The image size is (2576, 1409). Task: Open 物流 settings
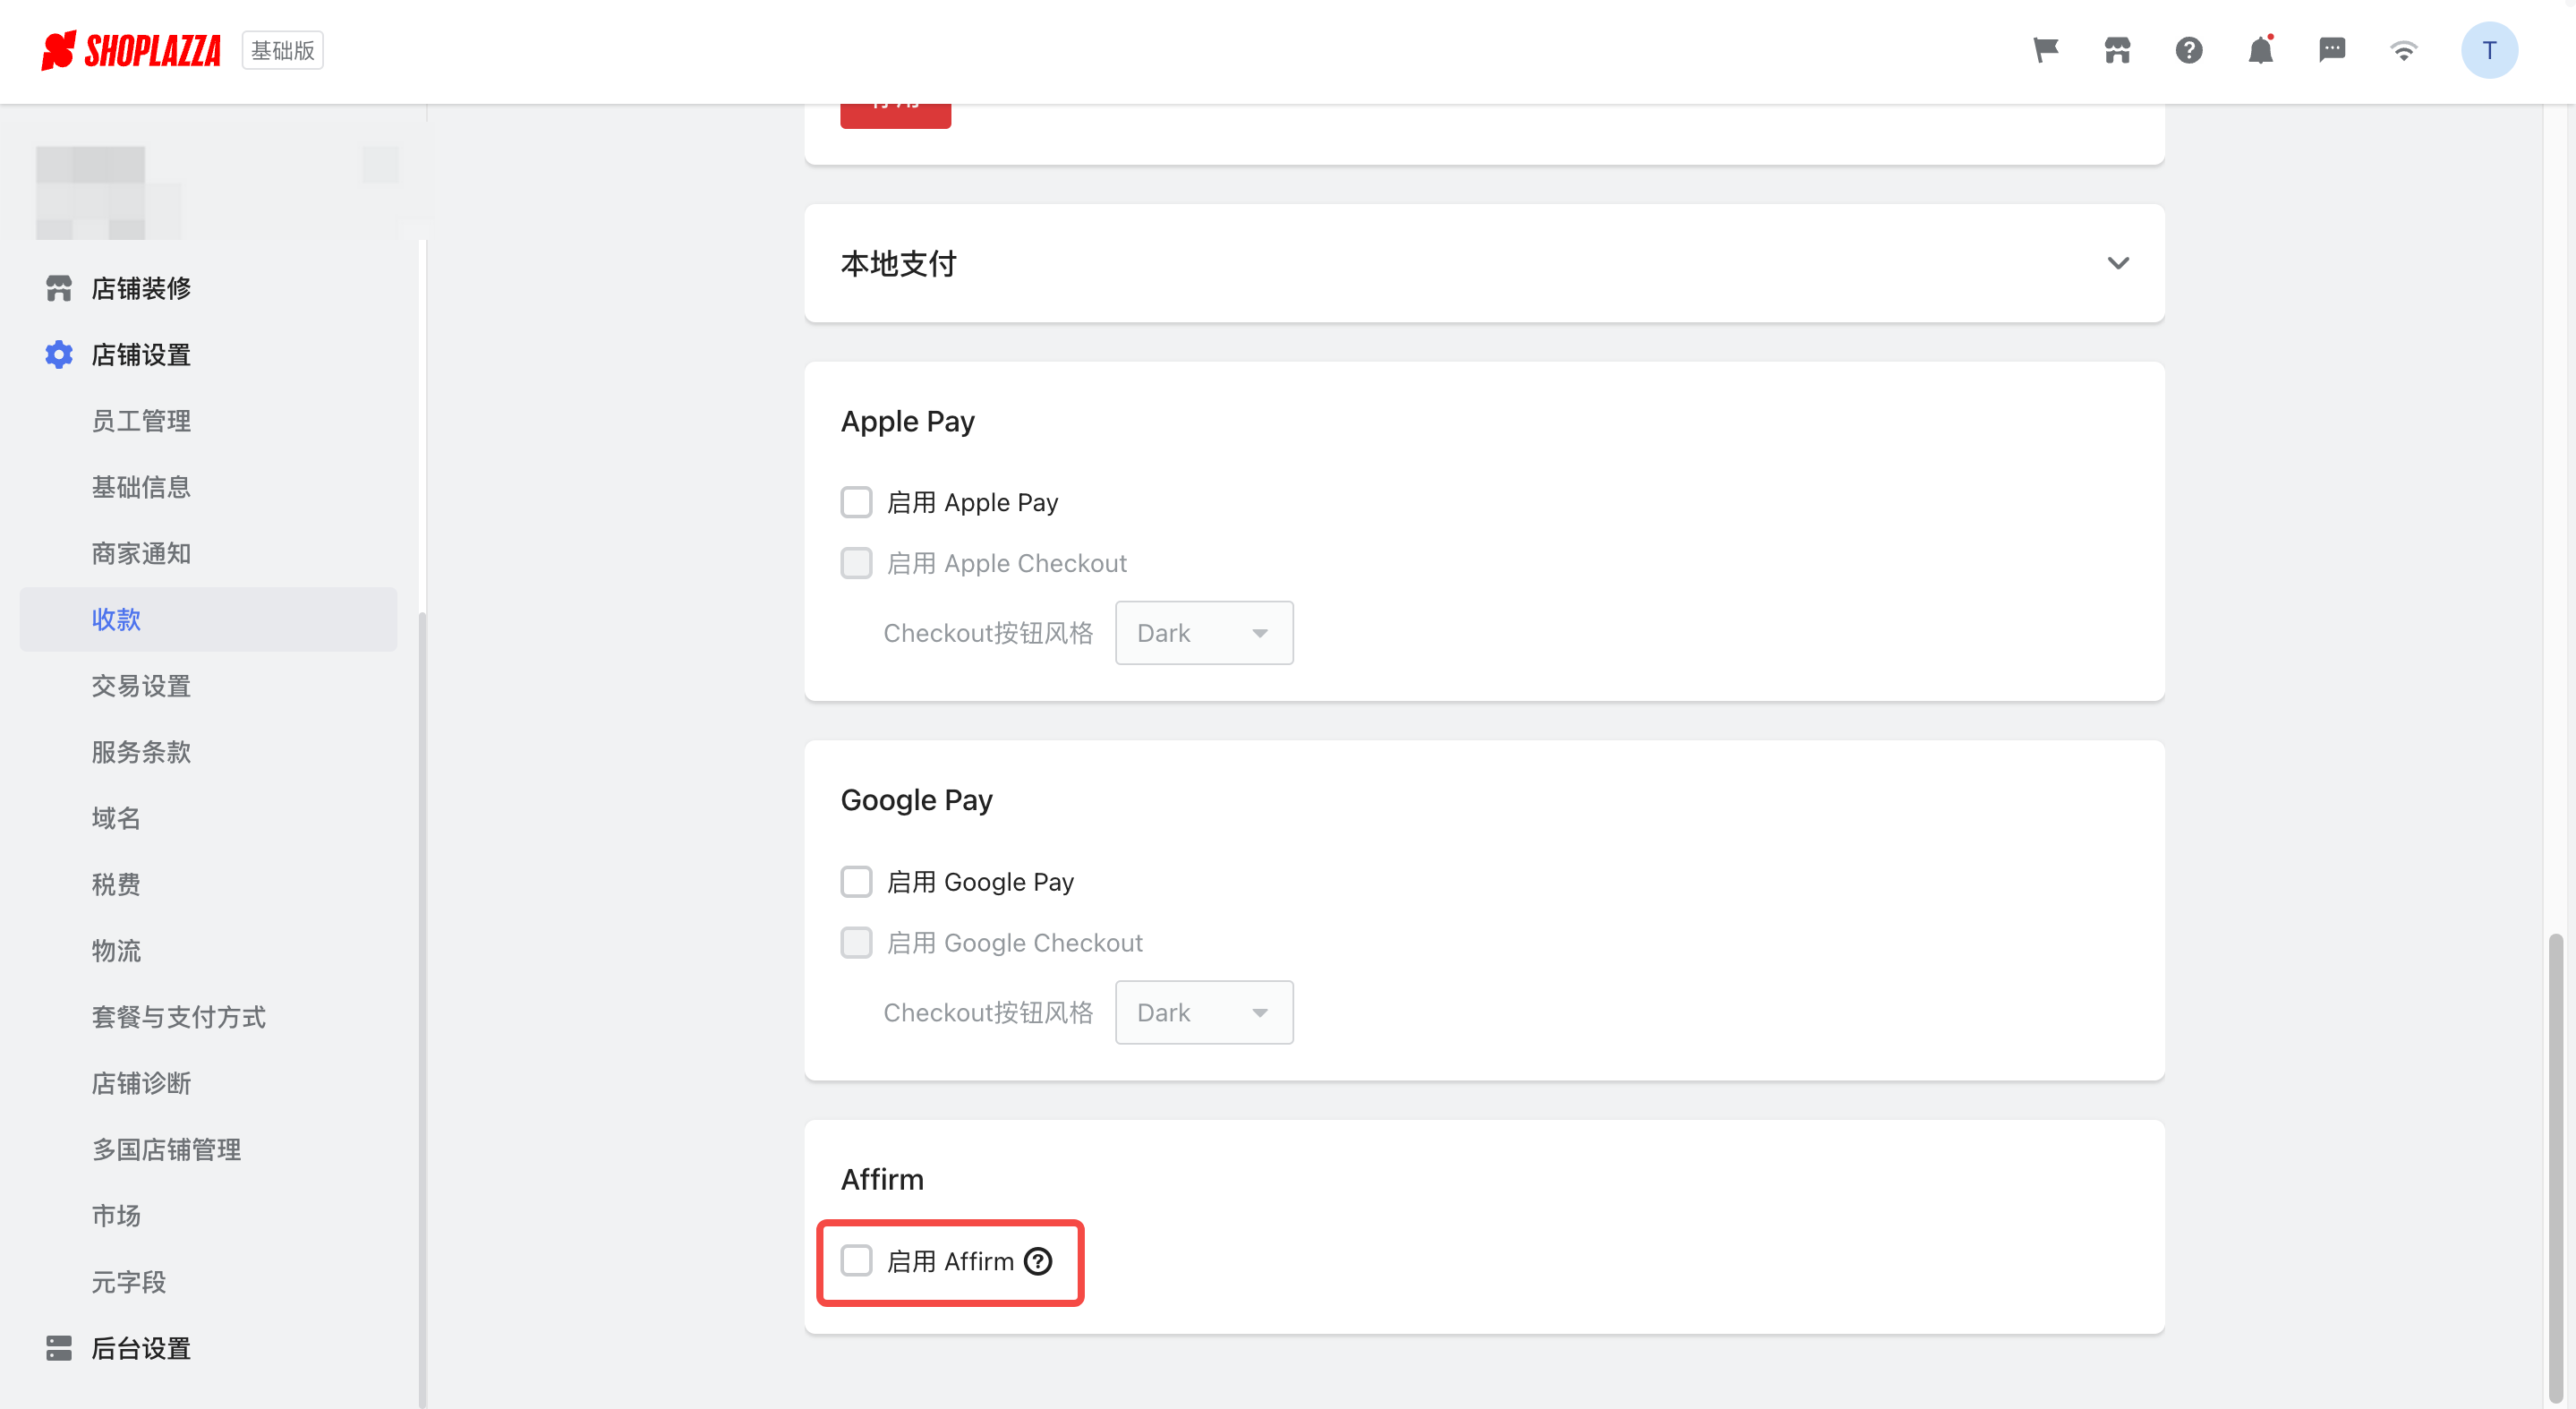(116, 951)
